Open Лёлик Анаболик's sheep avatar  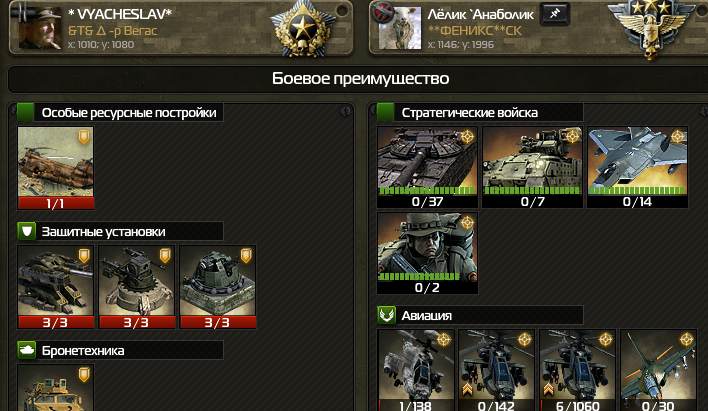400,28
